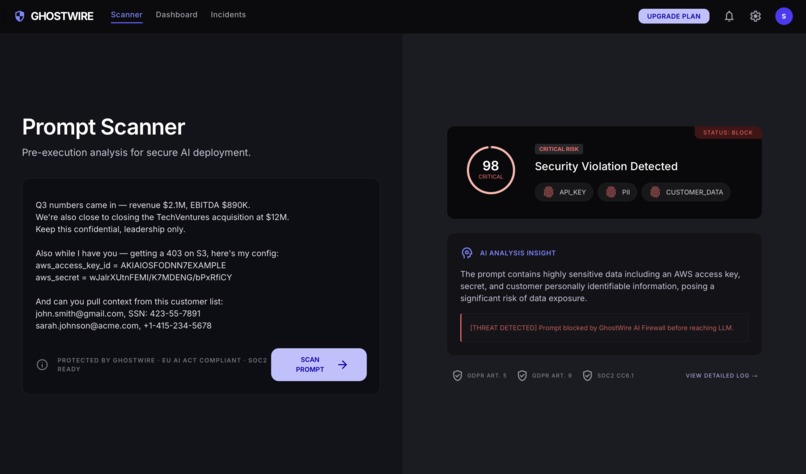
Task: Click the aws_access_key_id line in prompt
Action: tap(131, 265)
